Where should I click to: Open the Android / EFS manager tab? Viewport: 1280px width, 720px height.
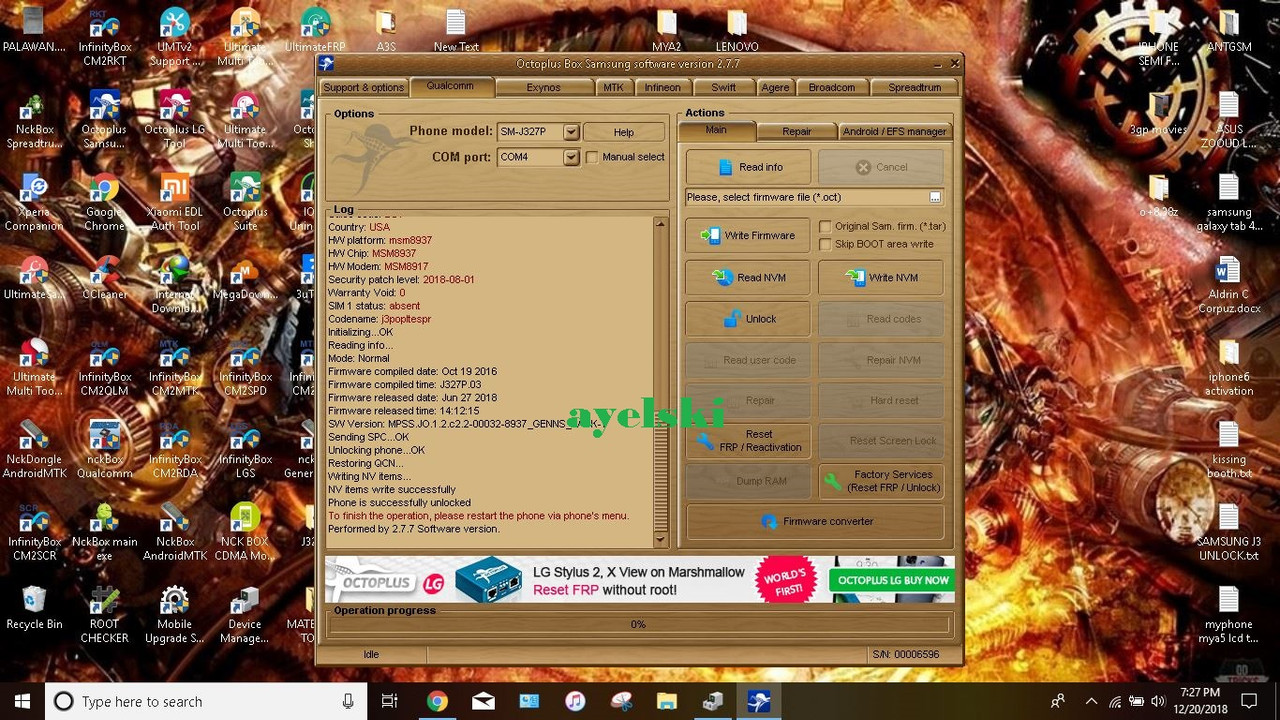click(x=893, y=131)
